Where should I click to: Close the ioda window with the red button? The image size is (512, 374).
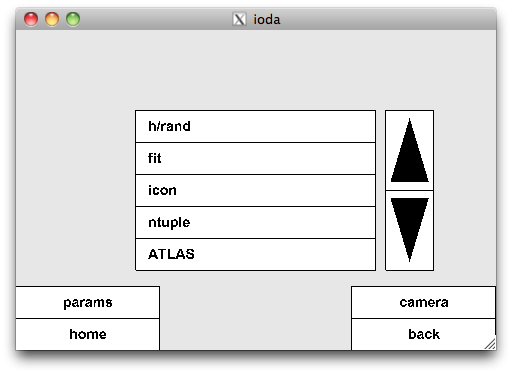click(x=31, y=19)
